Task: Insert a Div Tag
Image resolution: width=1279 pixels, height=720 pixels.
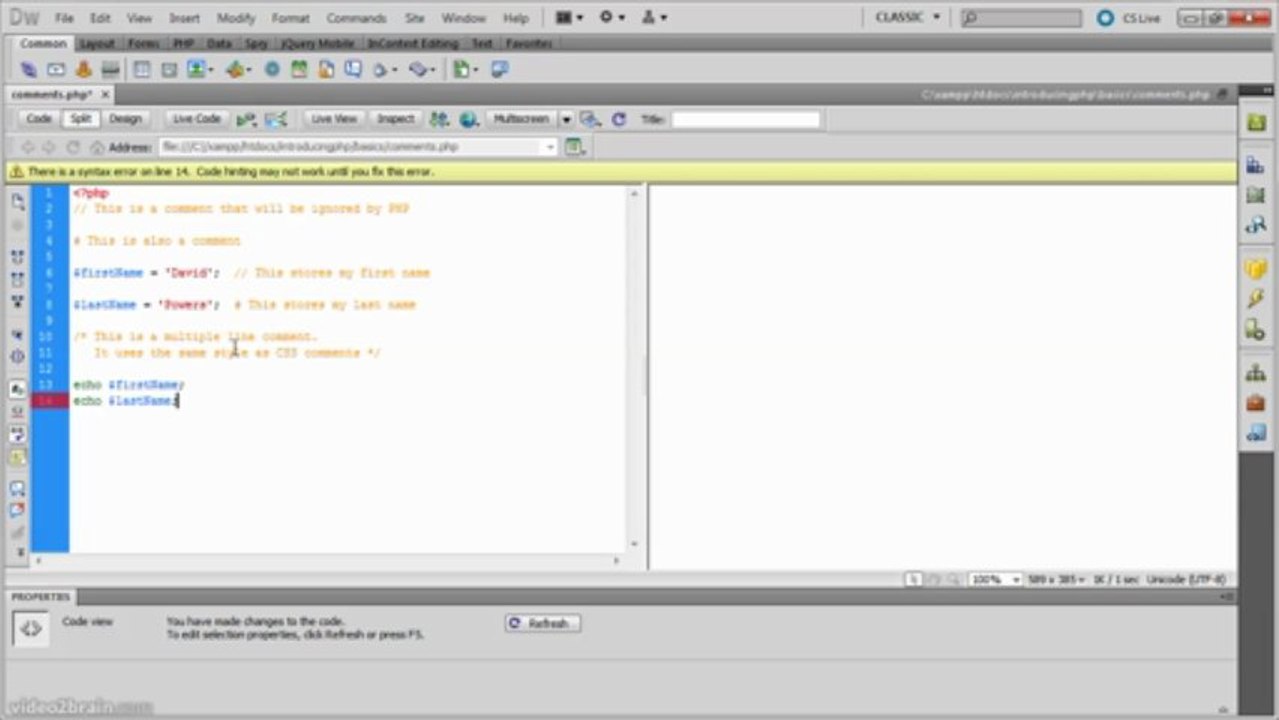Action: 169,70
